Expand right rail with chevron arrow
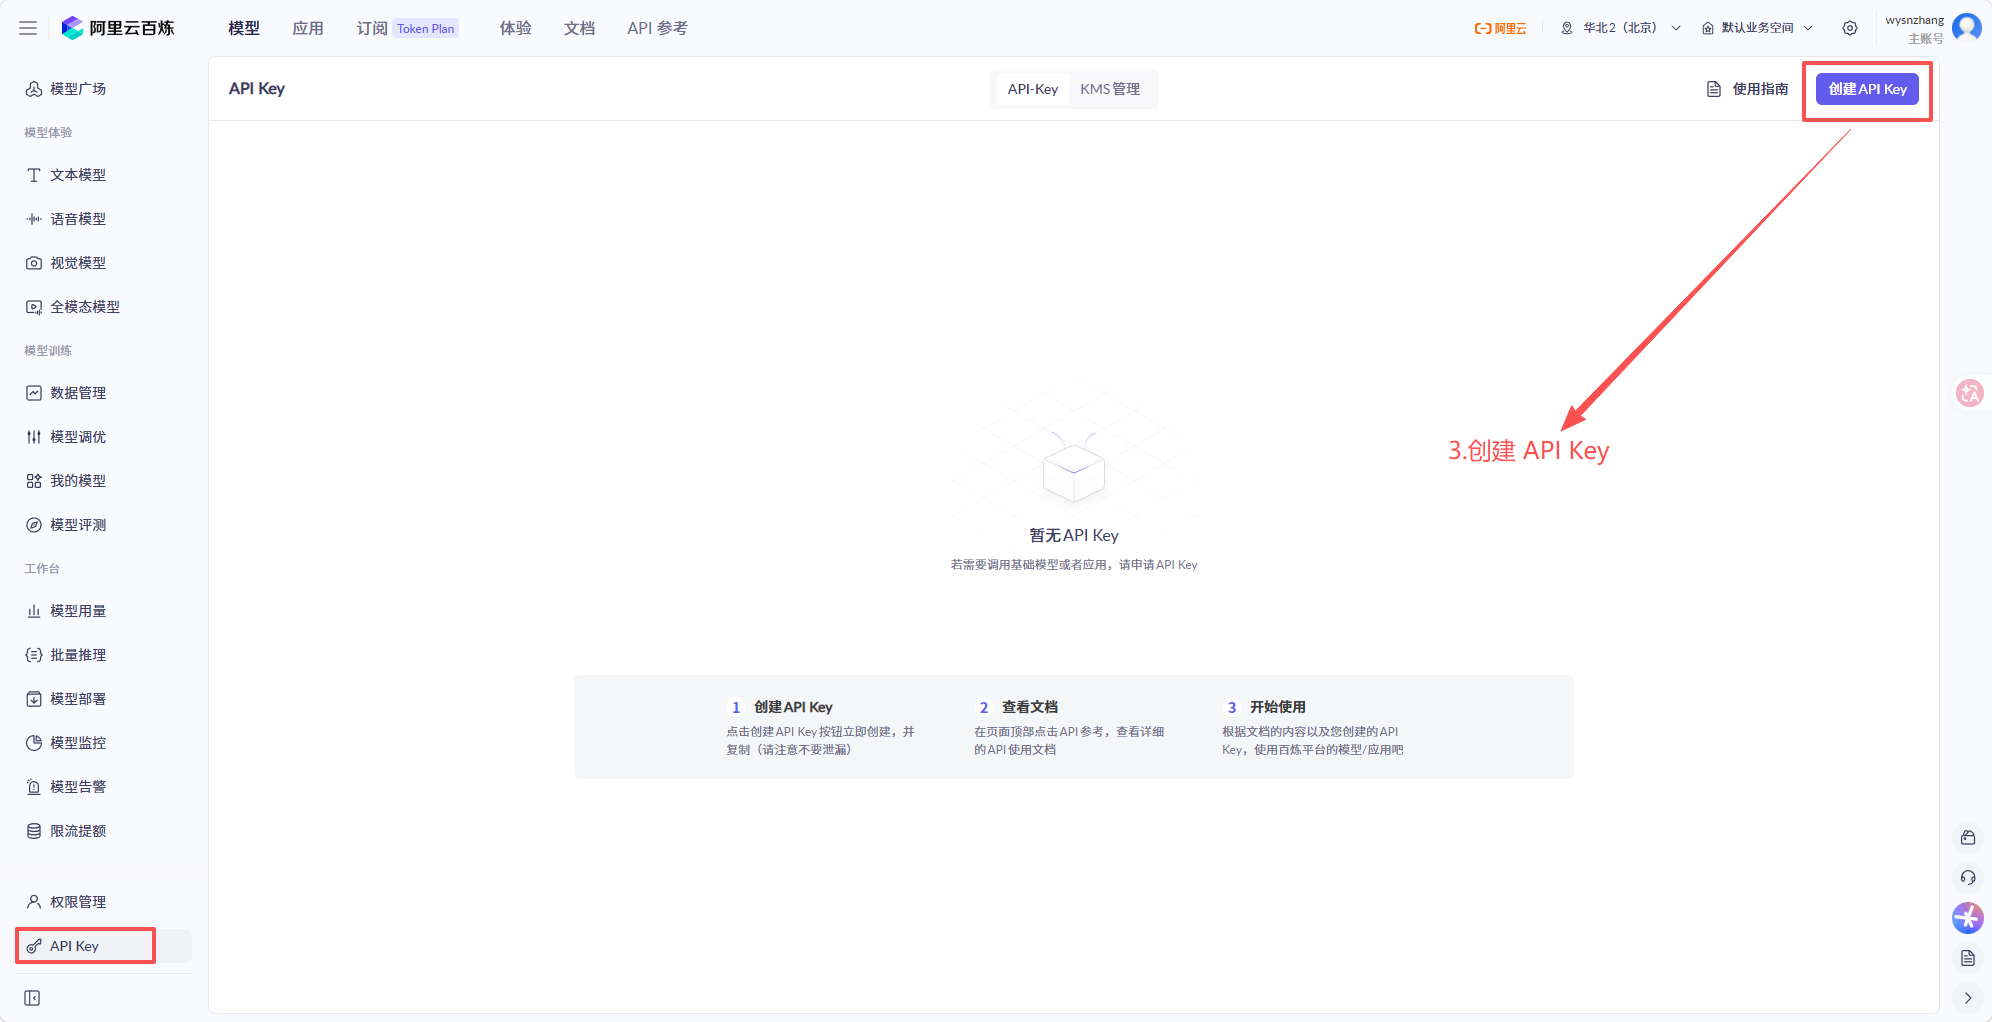 tap(1968, 998)
